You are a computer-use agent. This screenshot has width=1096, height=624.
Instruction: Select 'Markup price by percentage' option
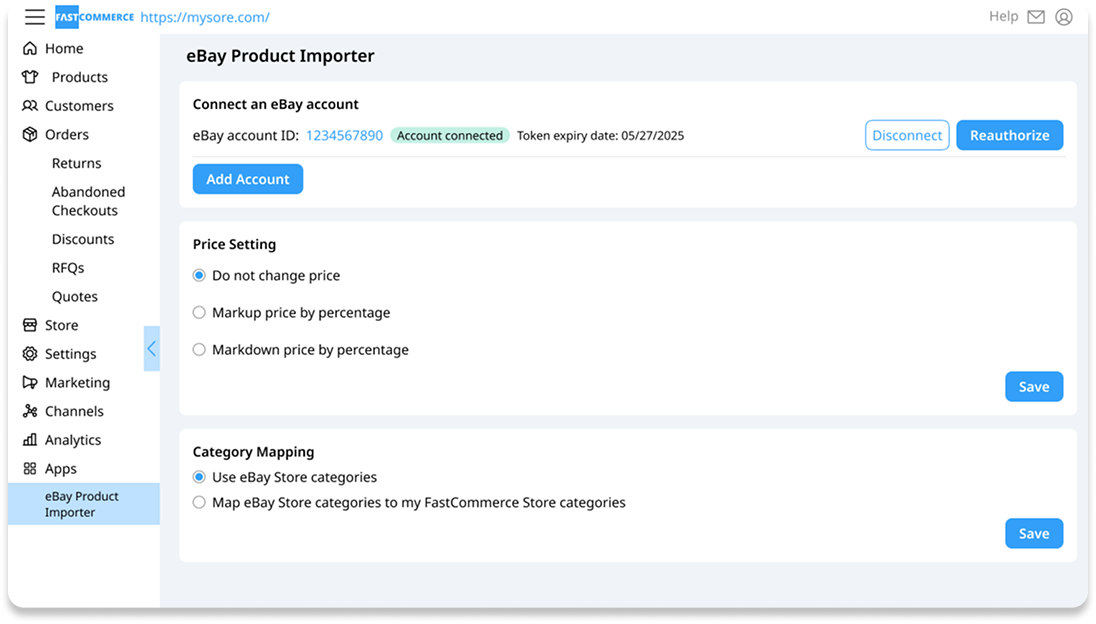(199, 312)
